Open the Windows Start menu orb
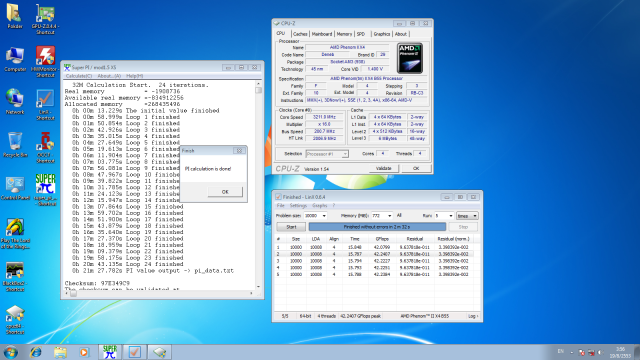This screenshot has height=360, width=640. (11, 352)
